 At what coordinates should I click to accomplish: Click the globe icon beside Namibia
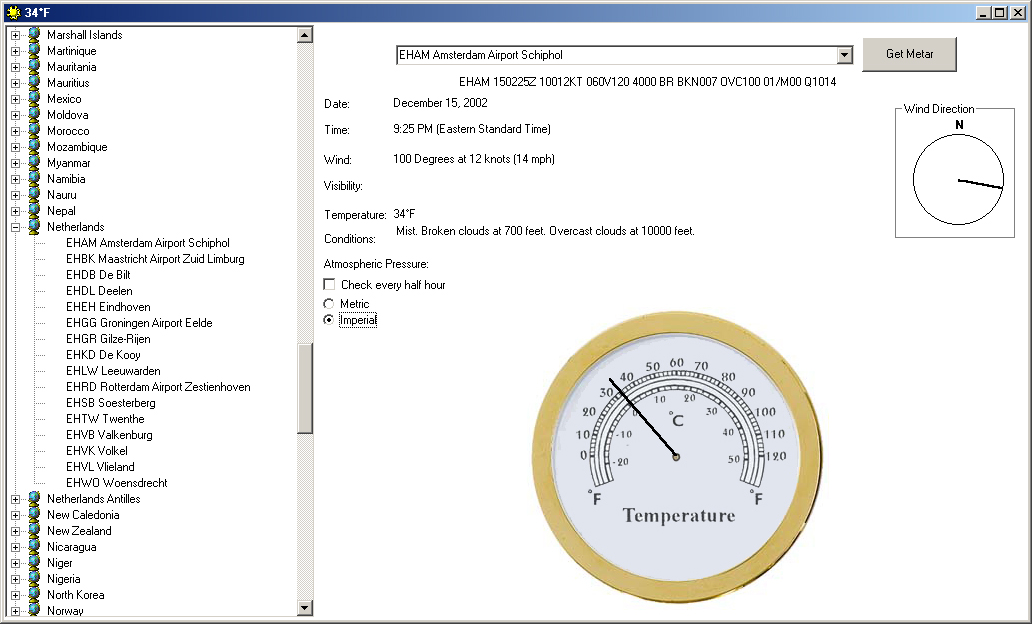(34, 179)
